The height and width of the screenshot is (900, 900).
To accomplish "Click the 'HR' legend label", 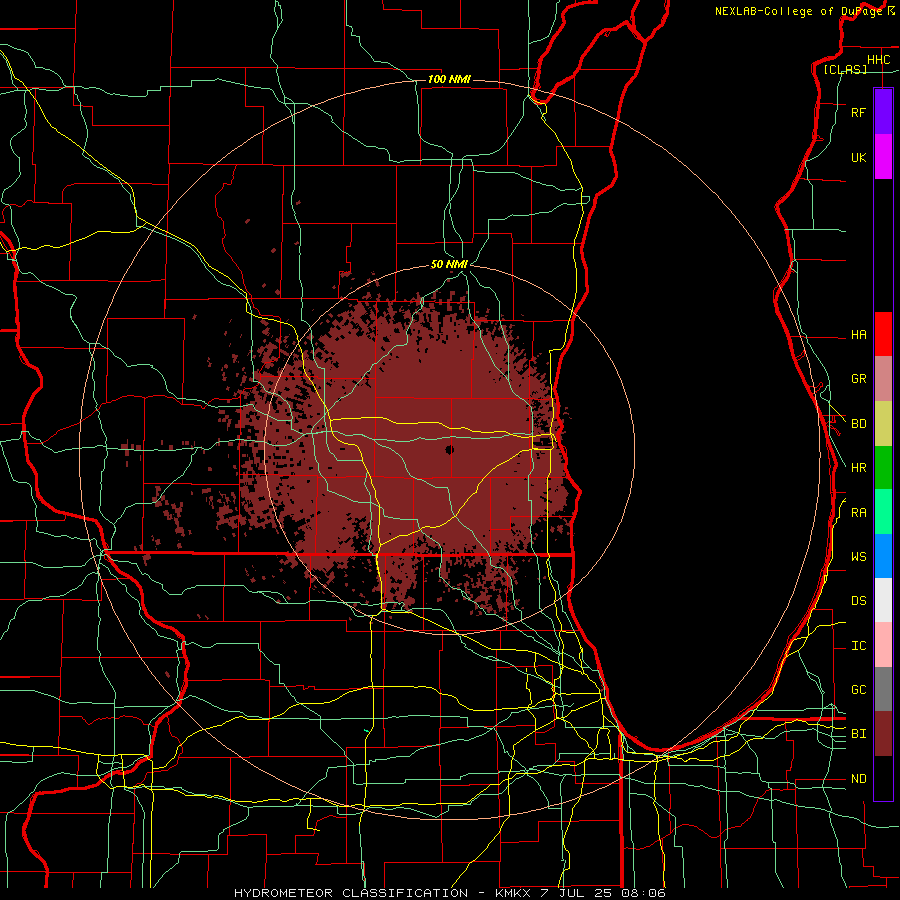I will [x=858, y=468].
